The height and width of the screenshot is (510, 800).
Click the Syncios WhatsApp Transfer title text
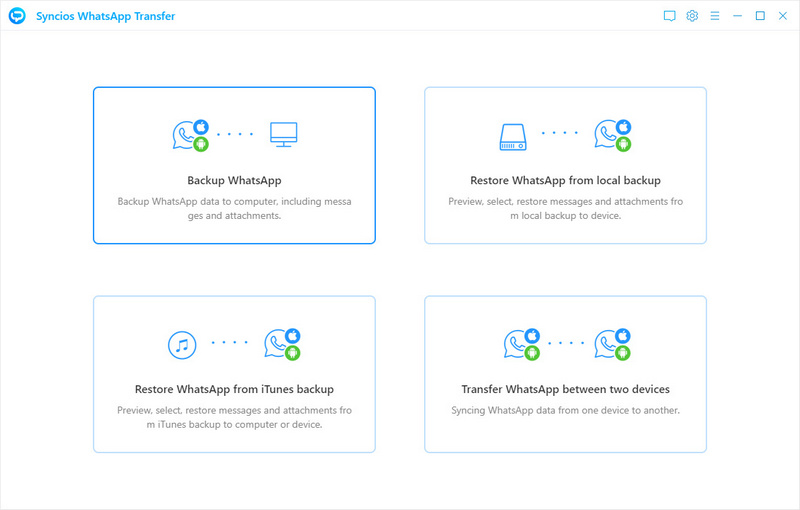(106, 16)
